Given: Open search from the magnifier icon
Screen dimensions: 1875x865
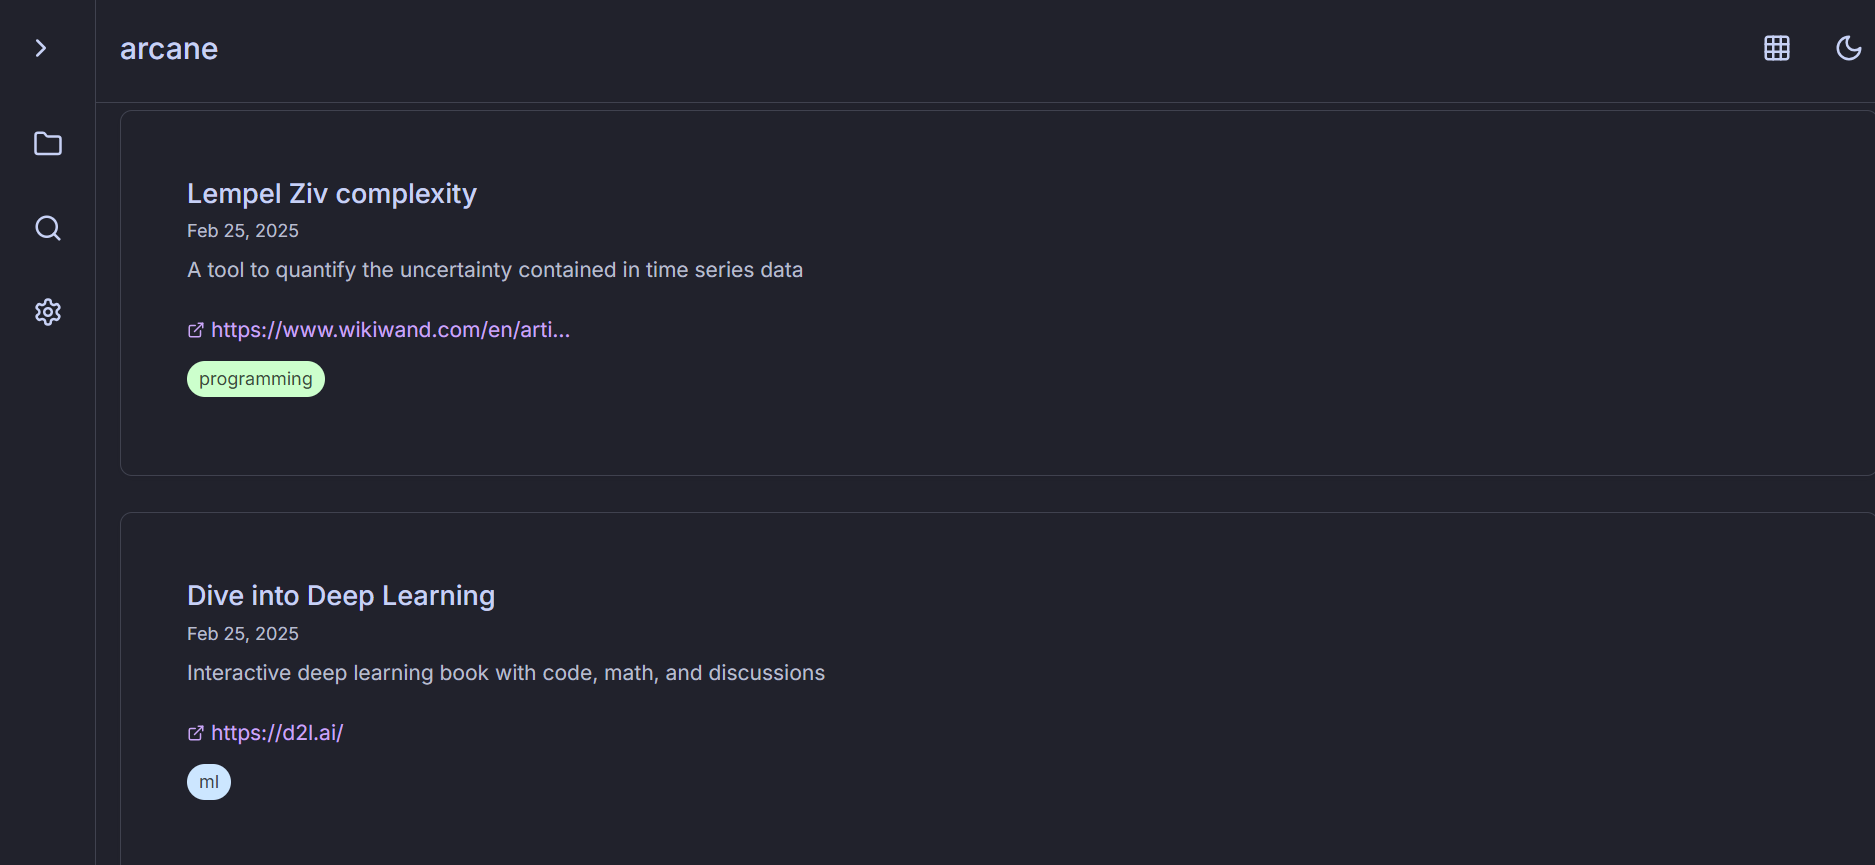Looking at the screenshot, I should 48,228.
